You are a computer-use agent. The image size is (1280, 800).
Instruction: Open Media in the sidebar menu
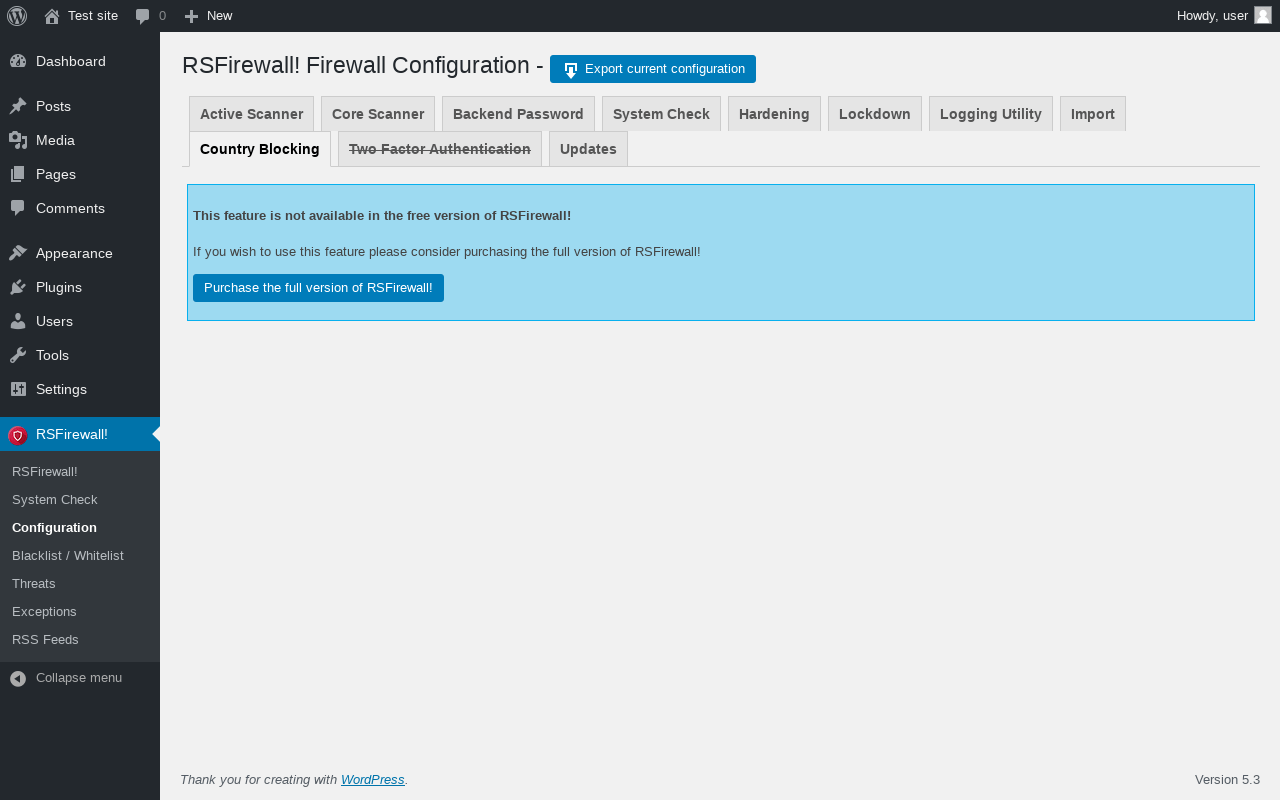click(80, 140)
